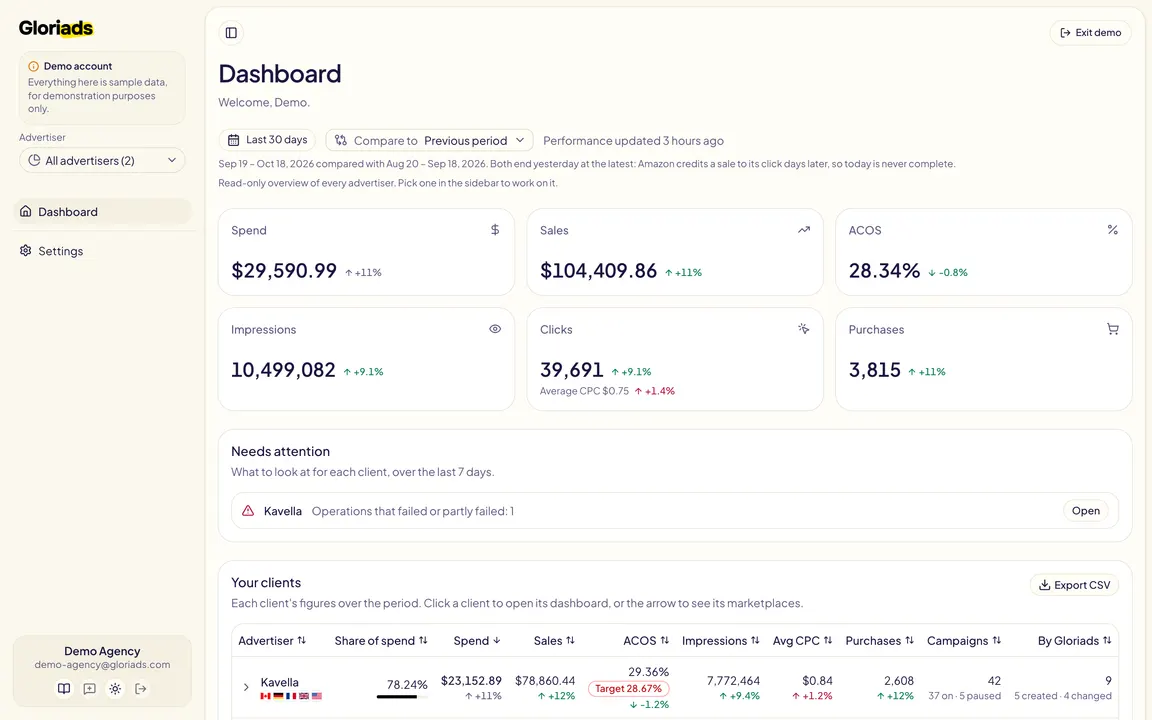Click the percent icon on ACOS card
This screenshot has width=1152, height=720.
point(1112,230)
